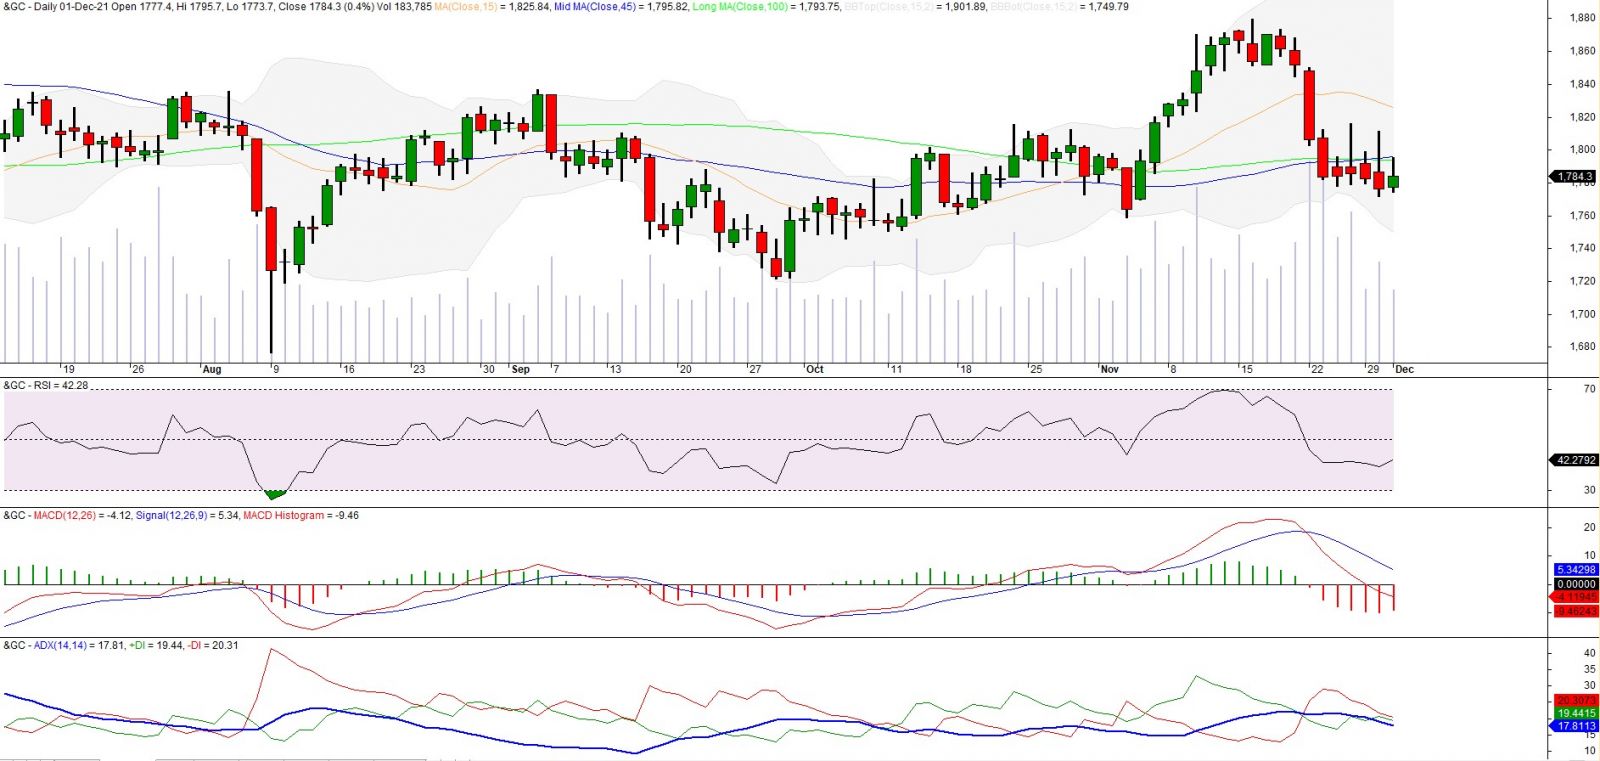Click the 'Long MA(Close,100) = 1,793.75' legend label
1600x761 pixels.
pyautogui.click(x=766, y=6)
